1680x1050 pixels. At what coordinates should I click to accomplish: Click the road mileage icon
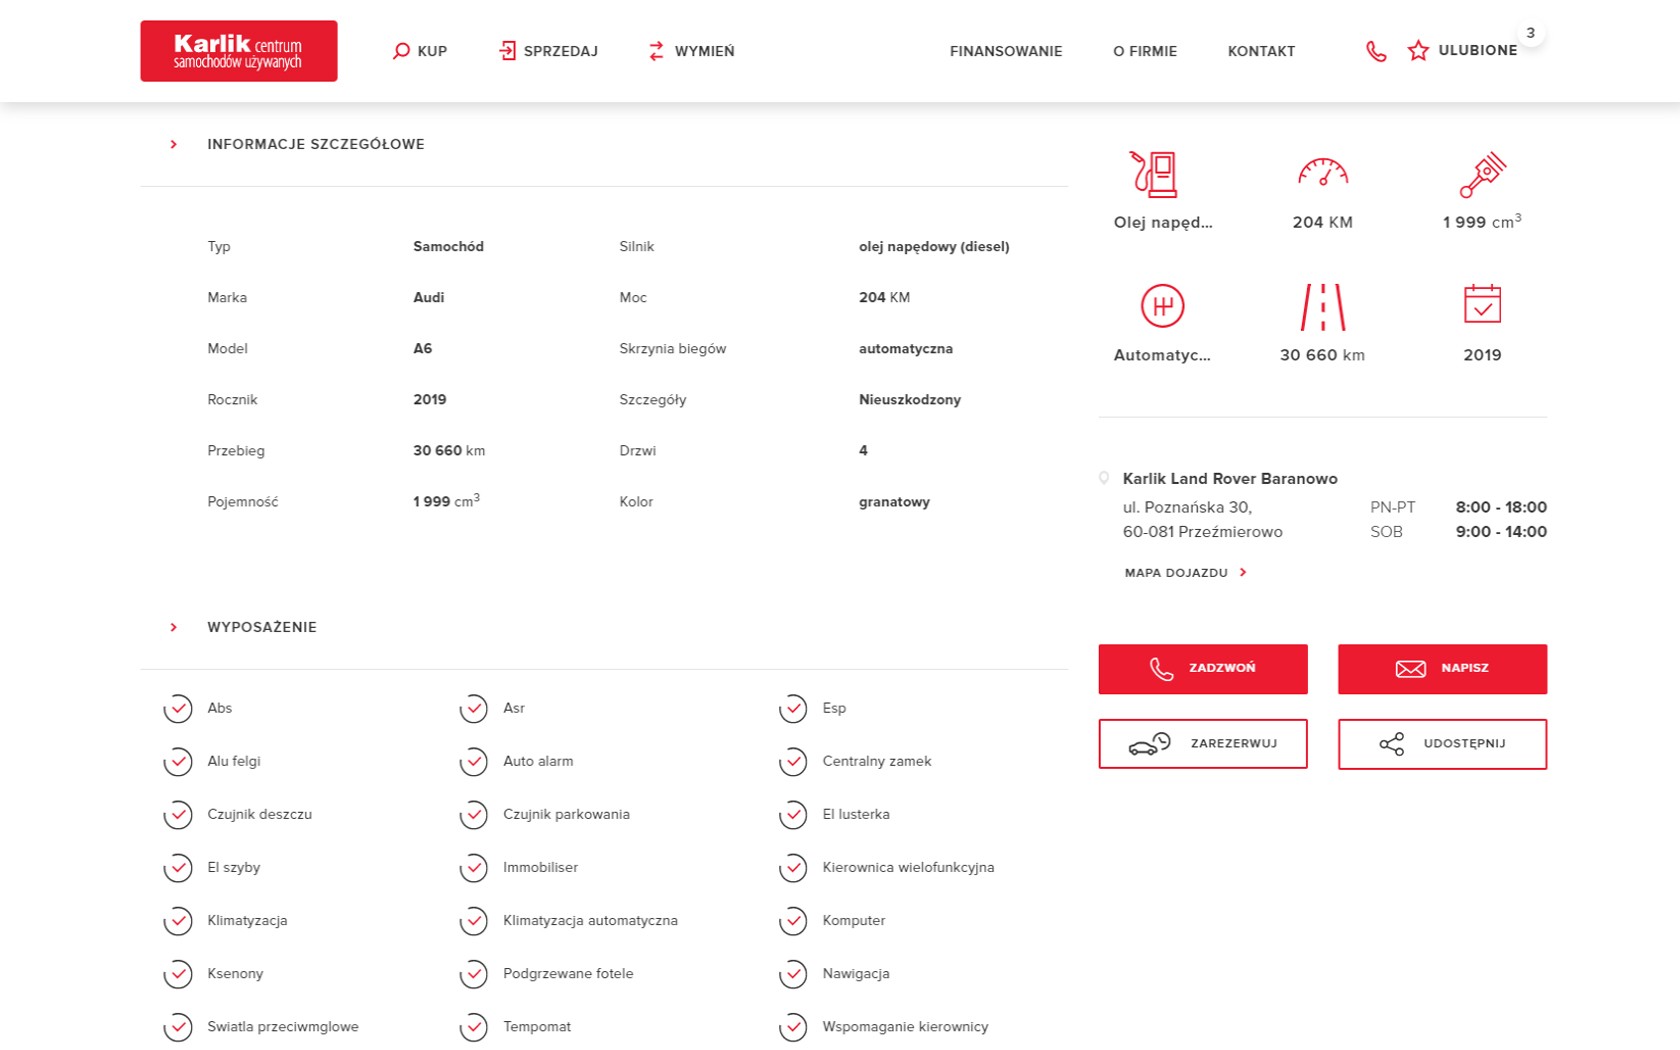point(1322,306)
